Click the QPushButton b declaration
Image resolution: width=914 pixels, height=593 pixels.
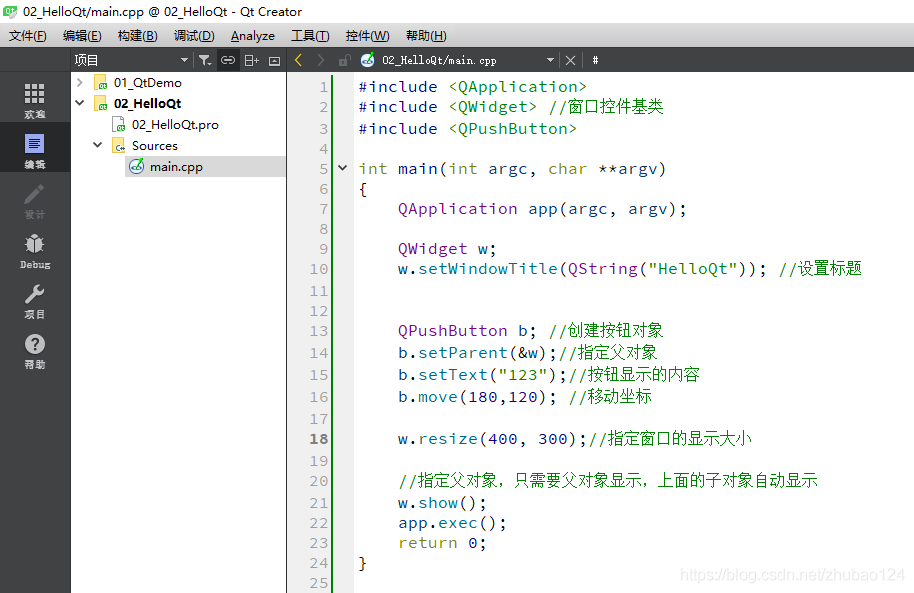[x=530, y=331]
